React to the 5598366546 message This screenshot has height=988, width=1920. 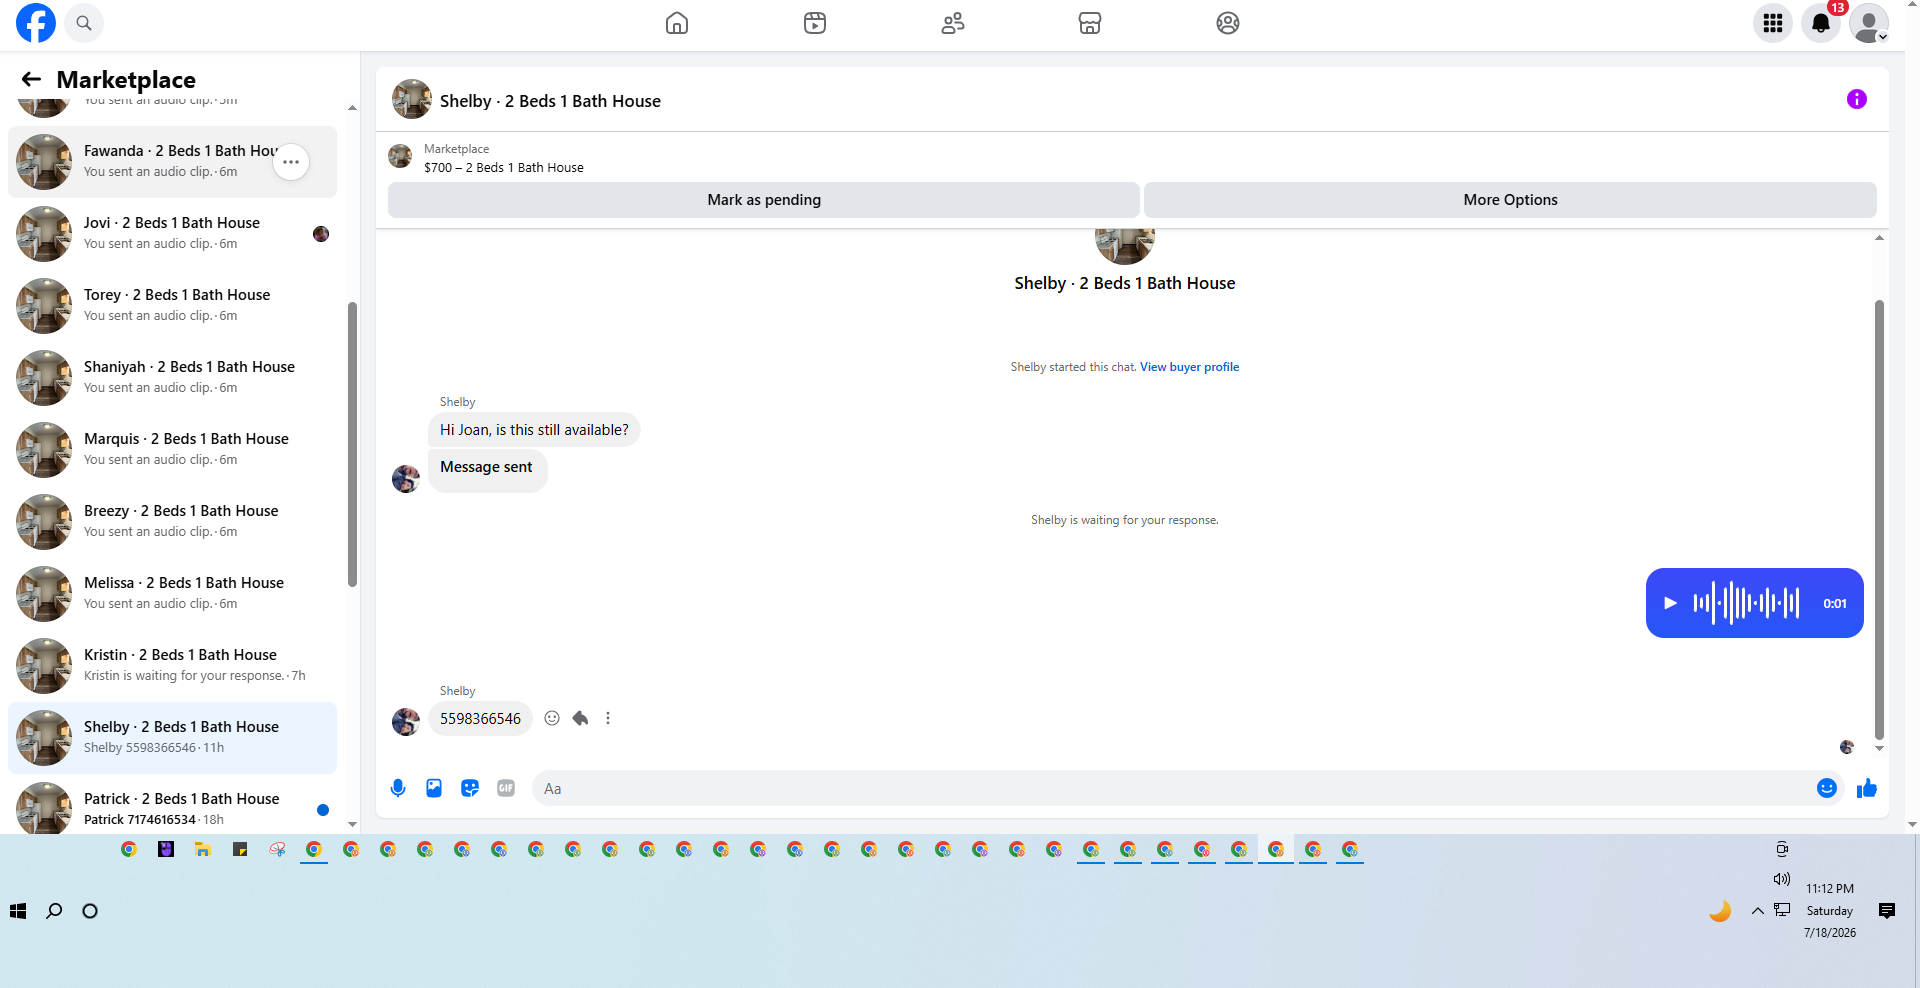point(552,718)
